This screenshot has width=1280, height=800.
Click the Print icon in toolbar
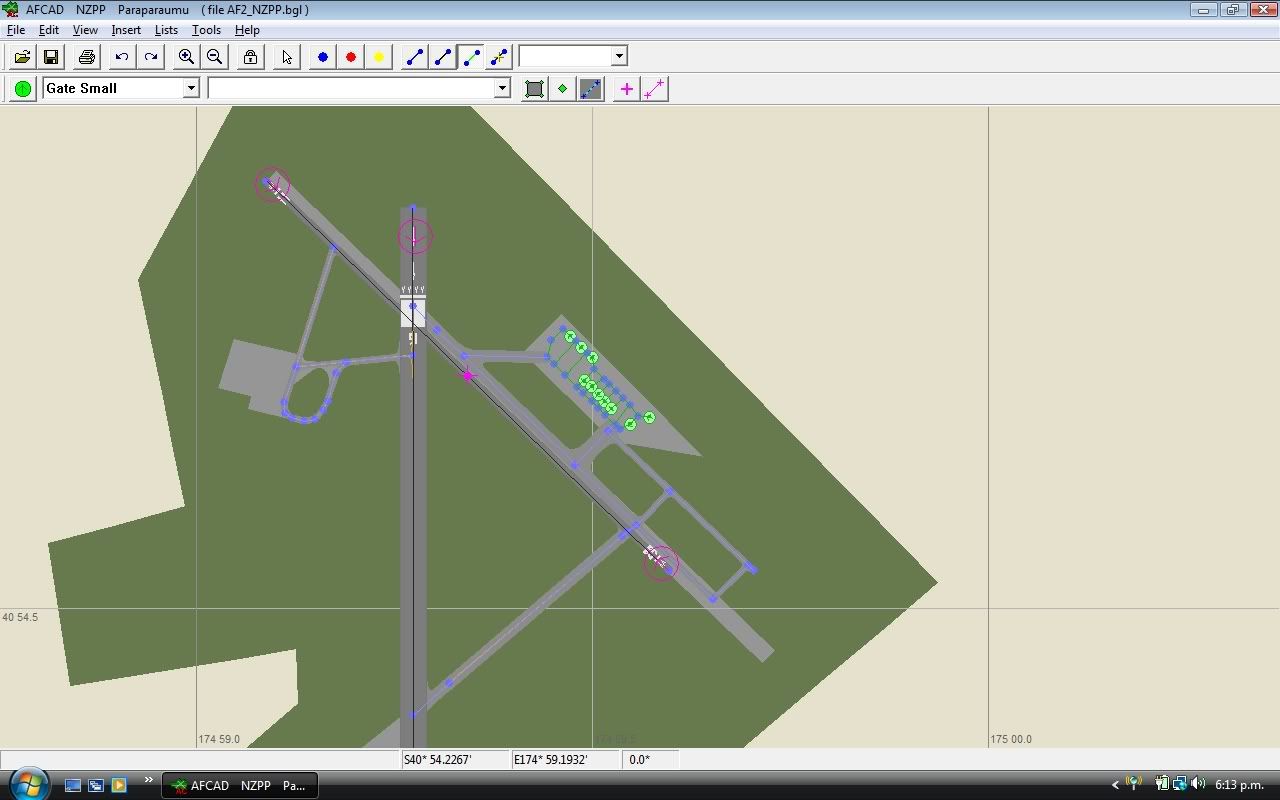click(87, 57)
